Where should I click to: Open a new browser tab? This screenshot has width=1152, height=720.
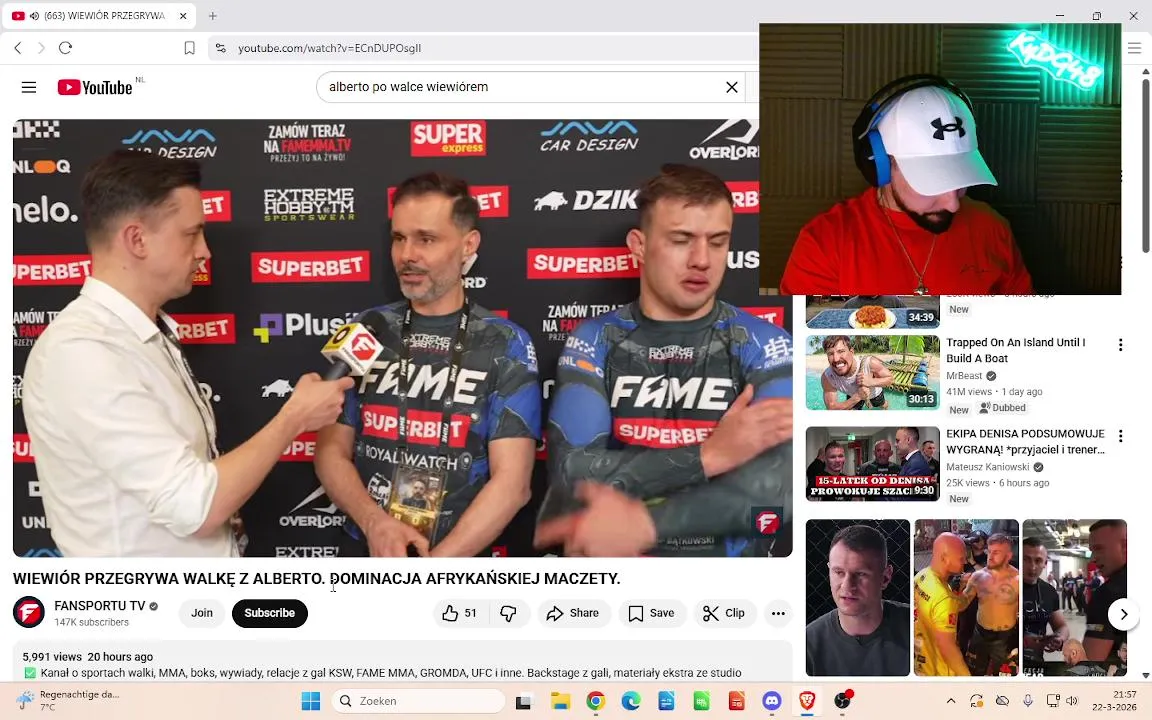click(212, 15)
